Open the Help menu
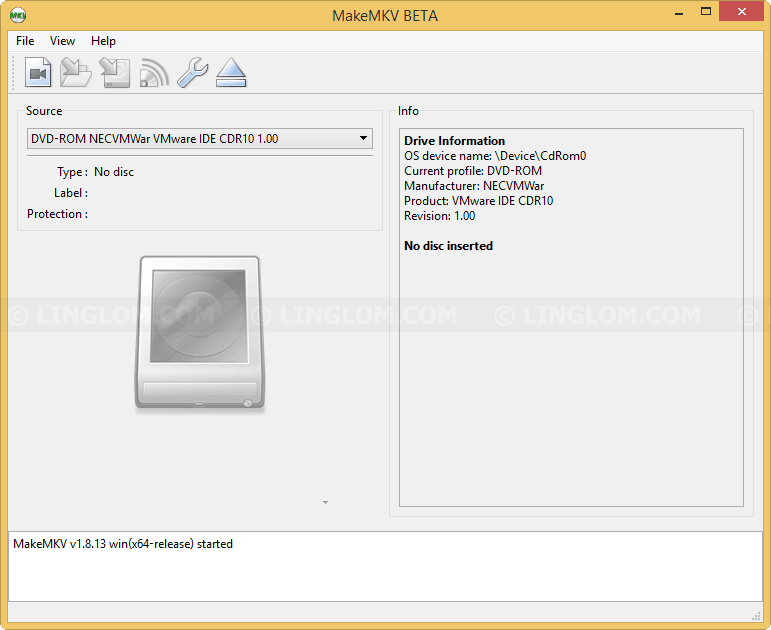This screenshot has height=630, width=771. coord(103,41)
